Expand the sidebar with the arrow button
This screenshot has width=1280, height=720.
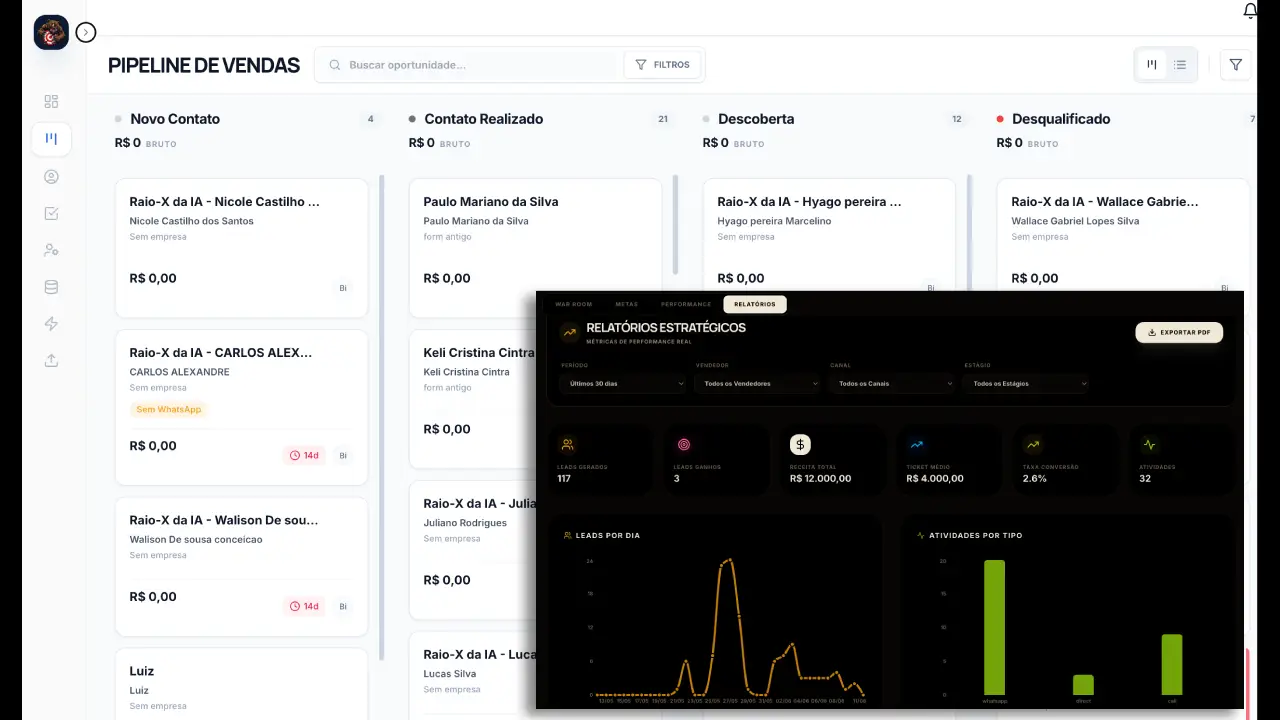[86, 33]
